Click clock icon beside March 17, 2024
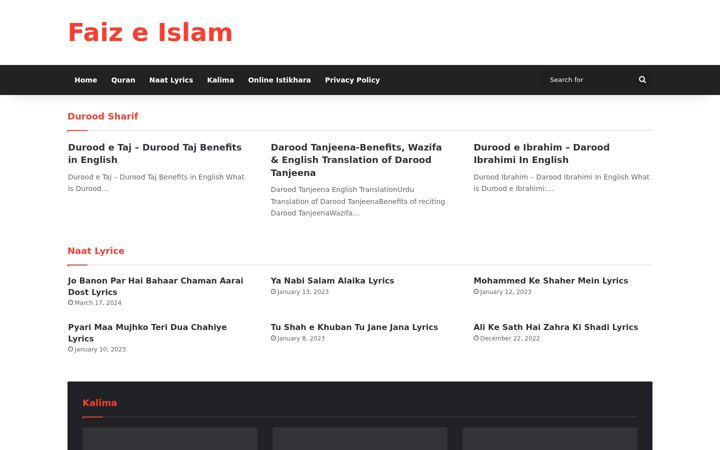Image resolution: width=720 pixels, height=450 pixels. [x=70, y=303]
